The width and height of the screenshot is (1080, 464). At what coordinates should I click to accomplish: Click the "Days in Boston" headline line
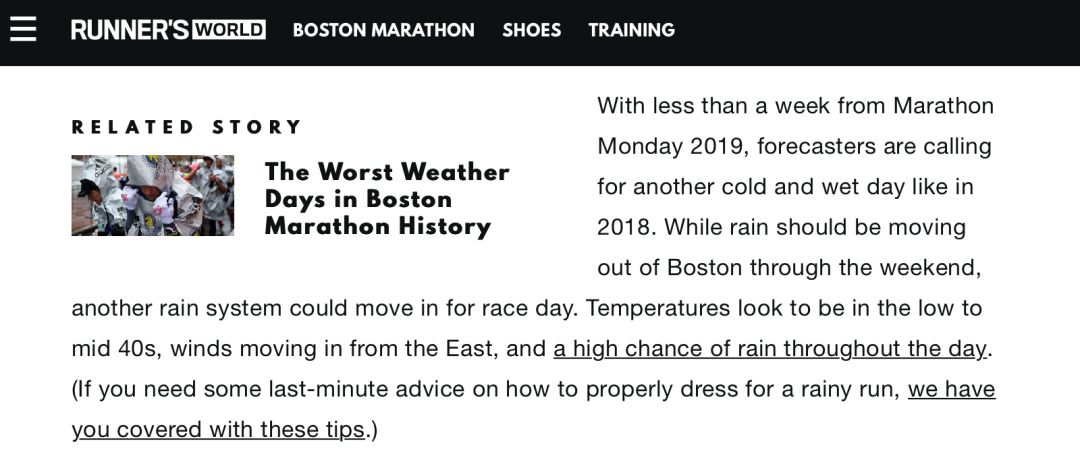click(x=358, y=199)
